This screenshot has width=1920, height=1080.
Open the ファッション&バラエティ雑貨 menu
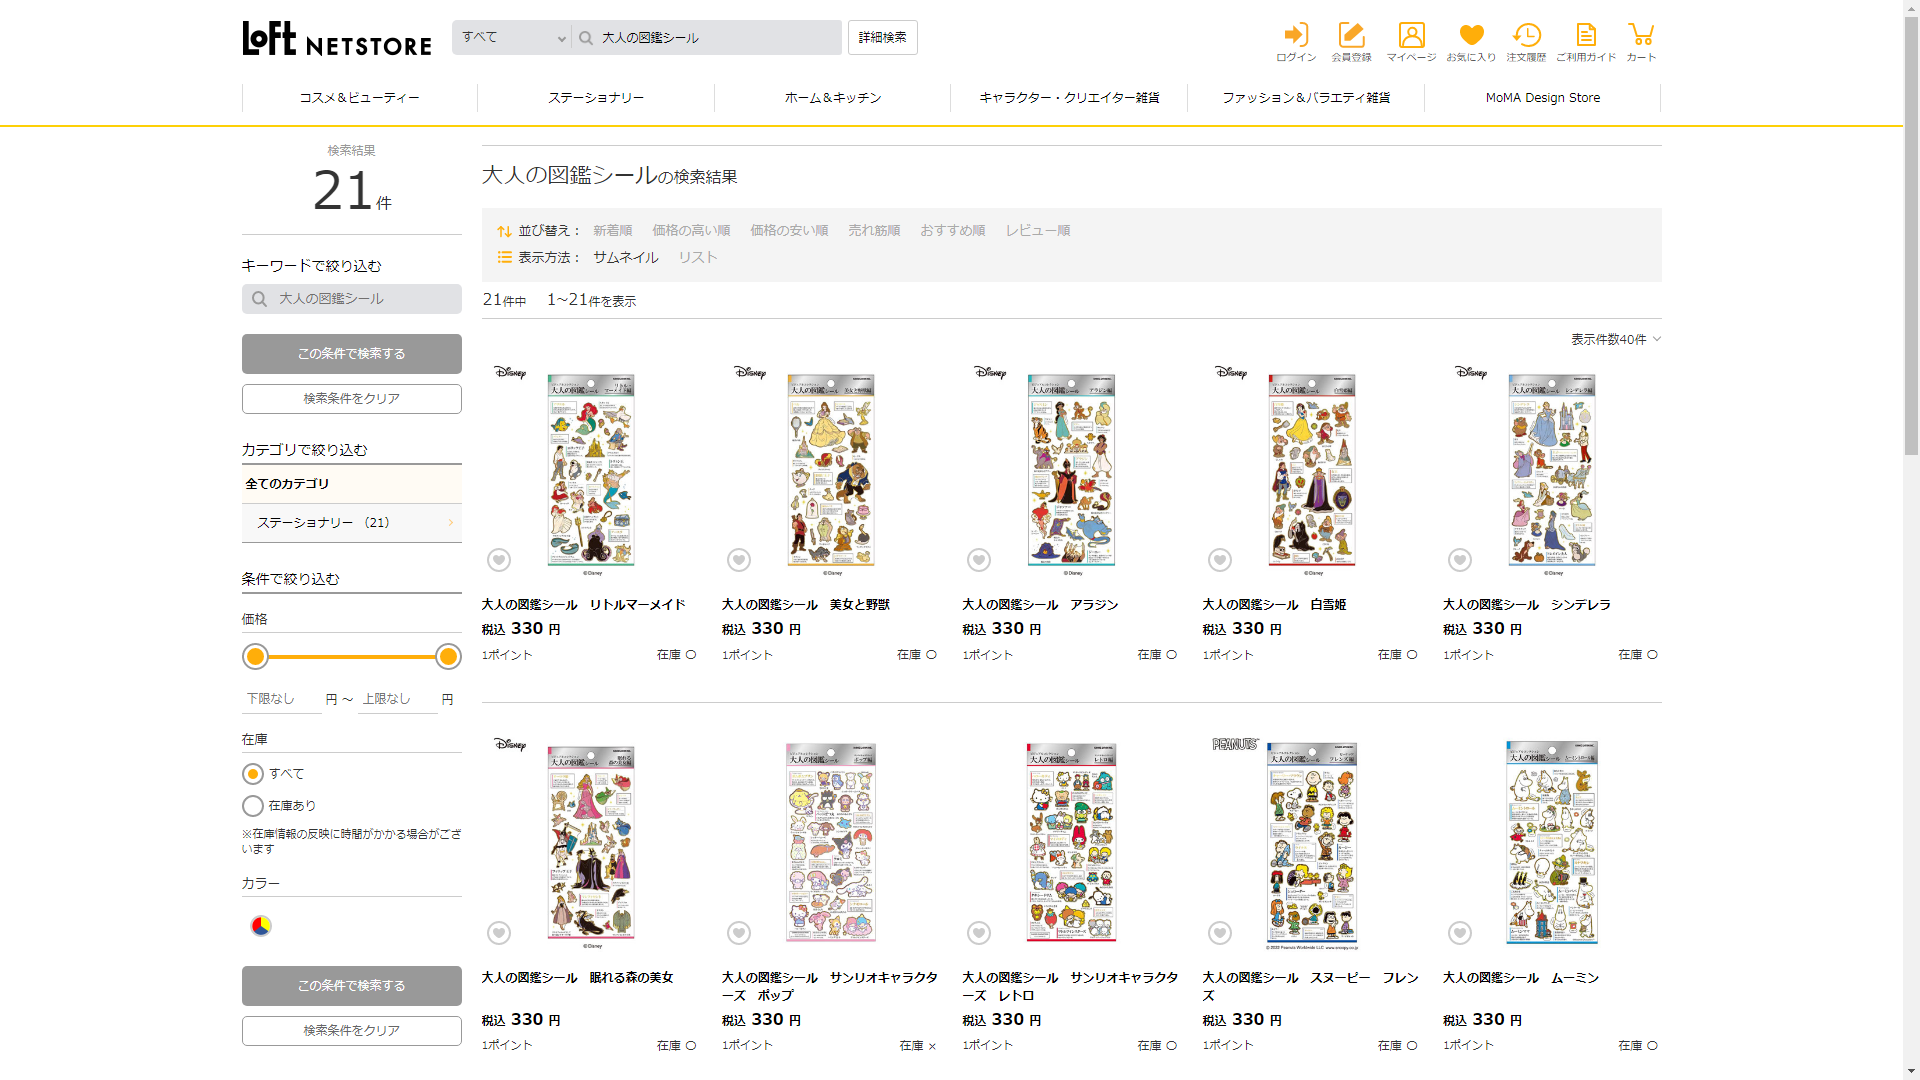(x=1306, y=98)
